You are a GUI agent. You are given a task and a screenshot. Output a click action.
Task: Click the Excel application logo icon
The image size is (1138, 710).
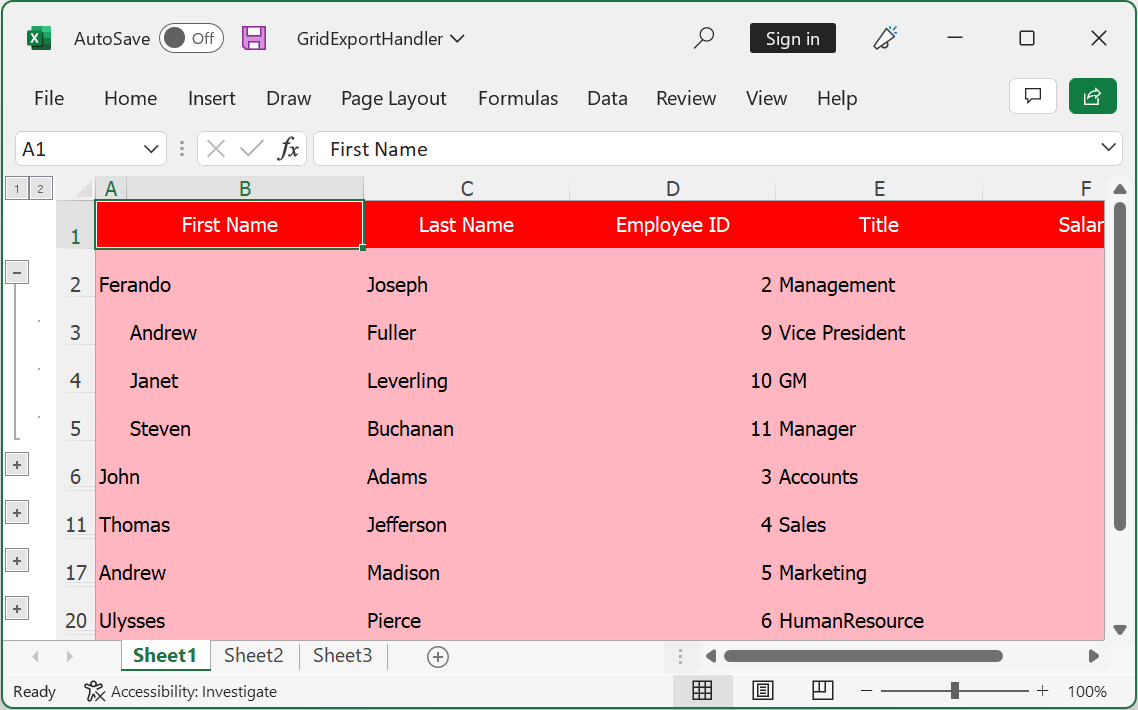pos(38,38)
